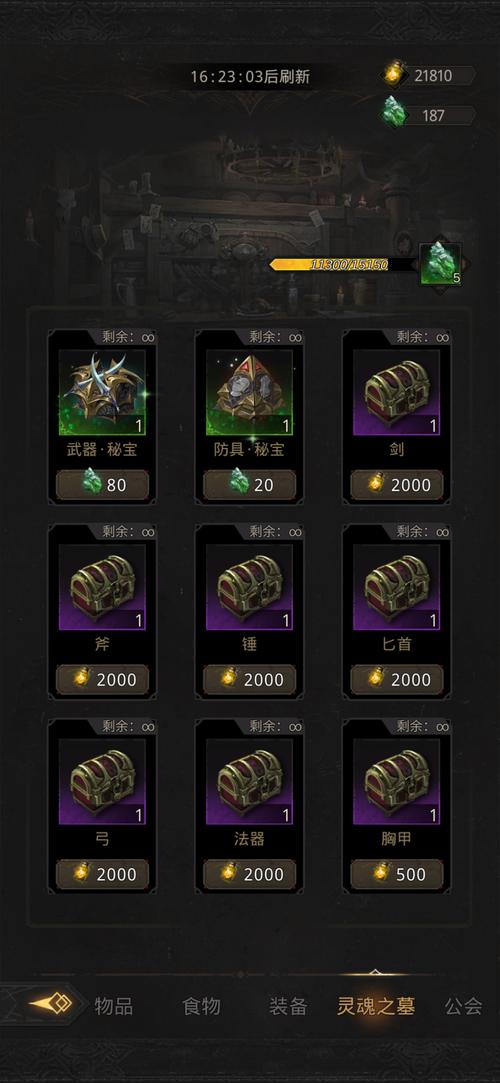Buy 剑 chest for 2000 gold
500x1083 pixels.
click(396, 485)
